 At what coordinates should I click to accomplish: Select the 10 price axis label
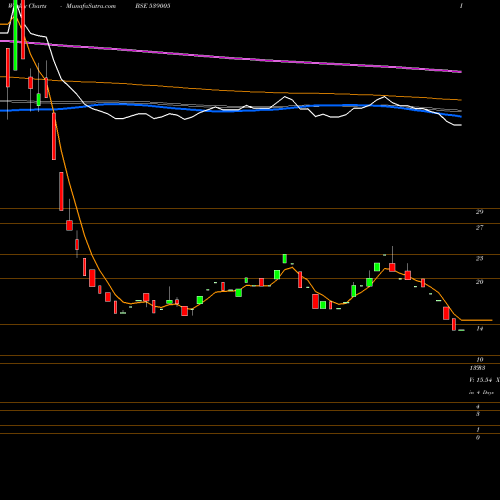[479, 360]
